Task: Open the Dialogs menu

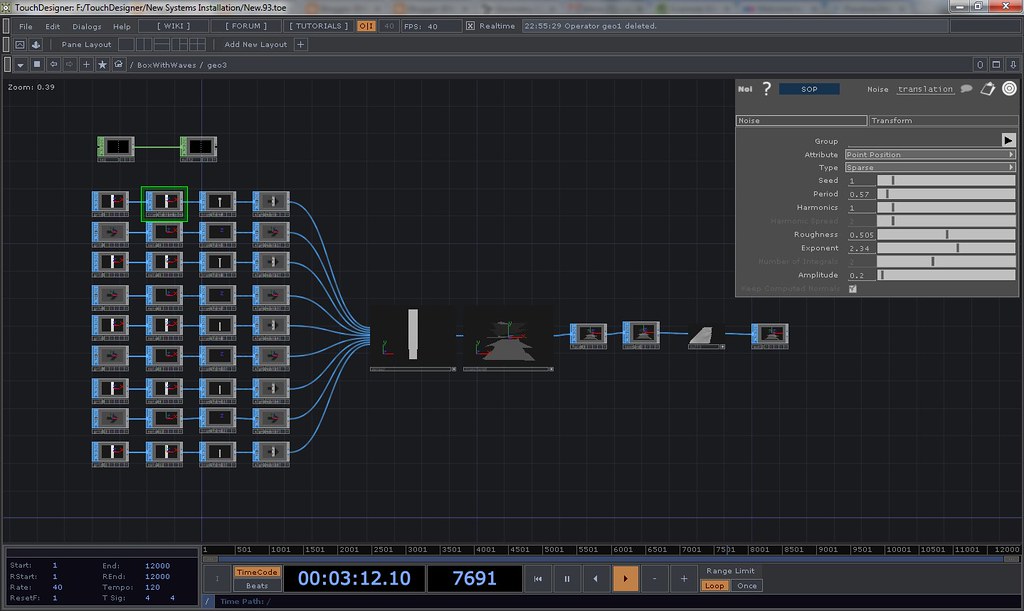Action: (x=87, y=26)
